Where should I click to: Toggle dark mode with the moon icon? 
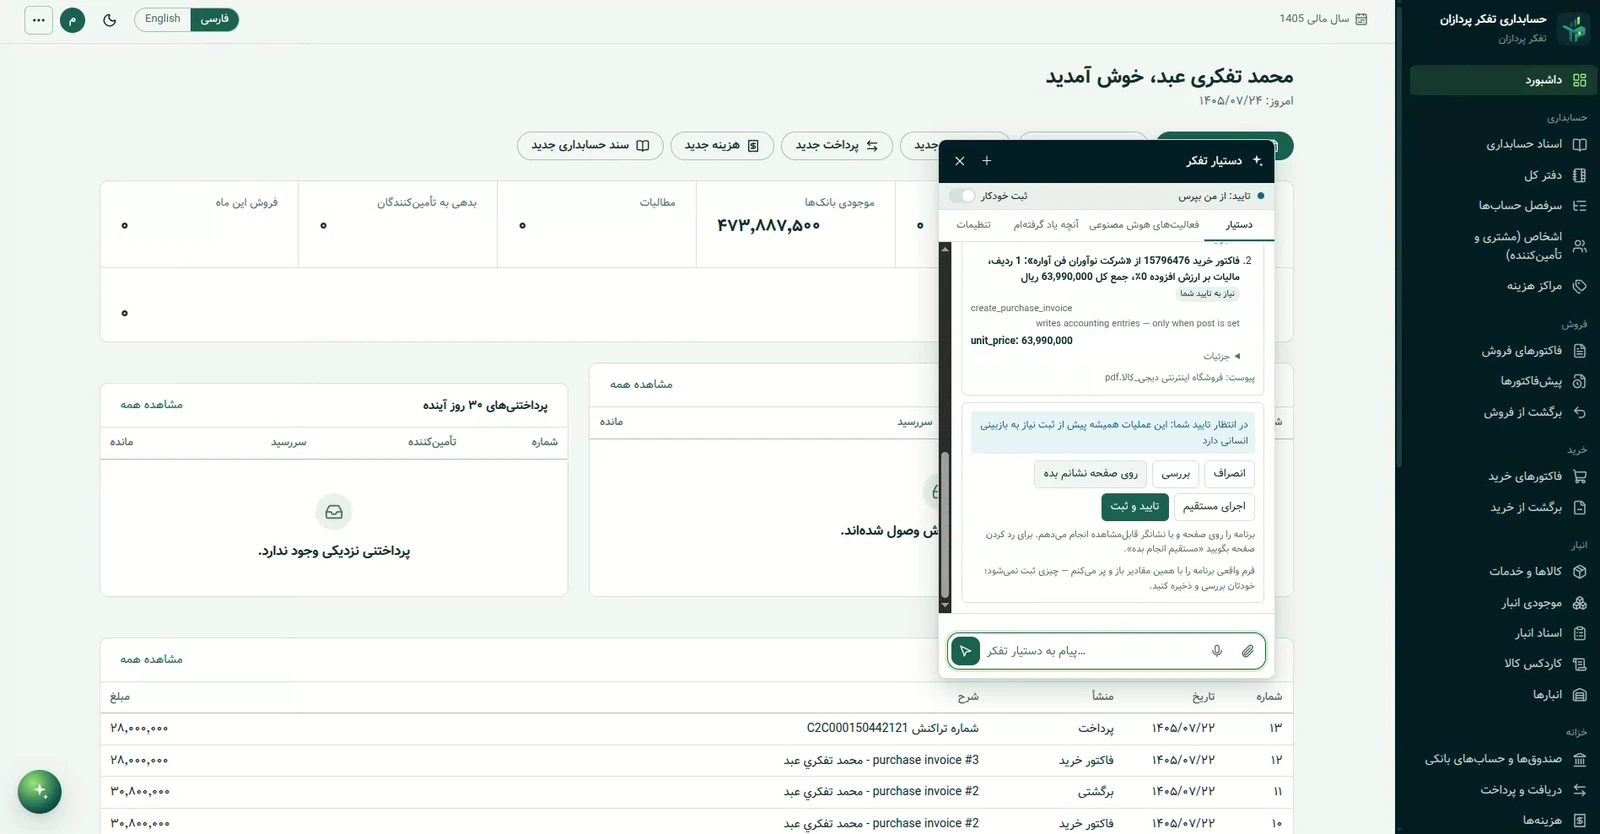110,20
